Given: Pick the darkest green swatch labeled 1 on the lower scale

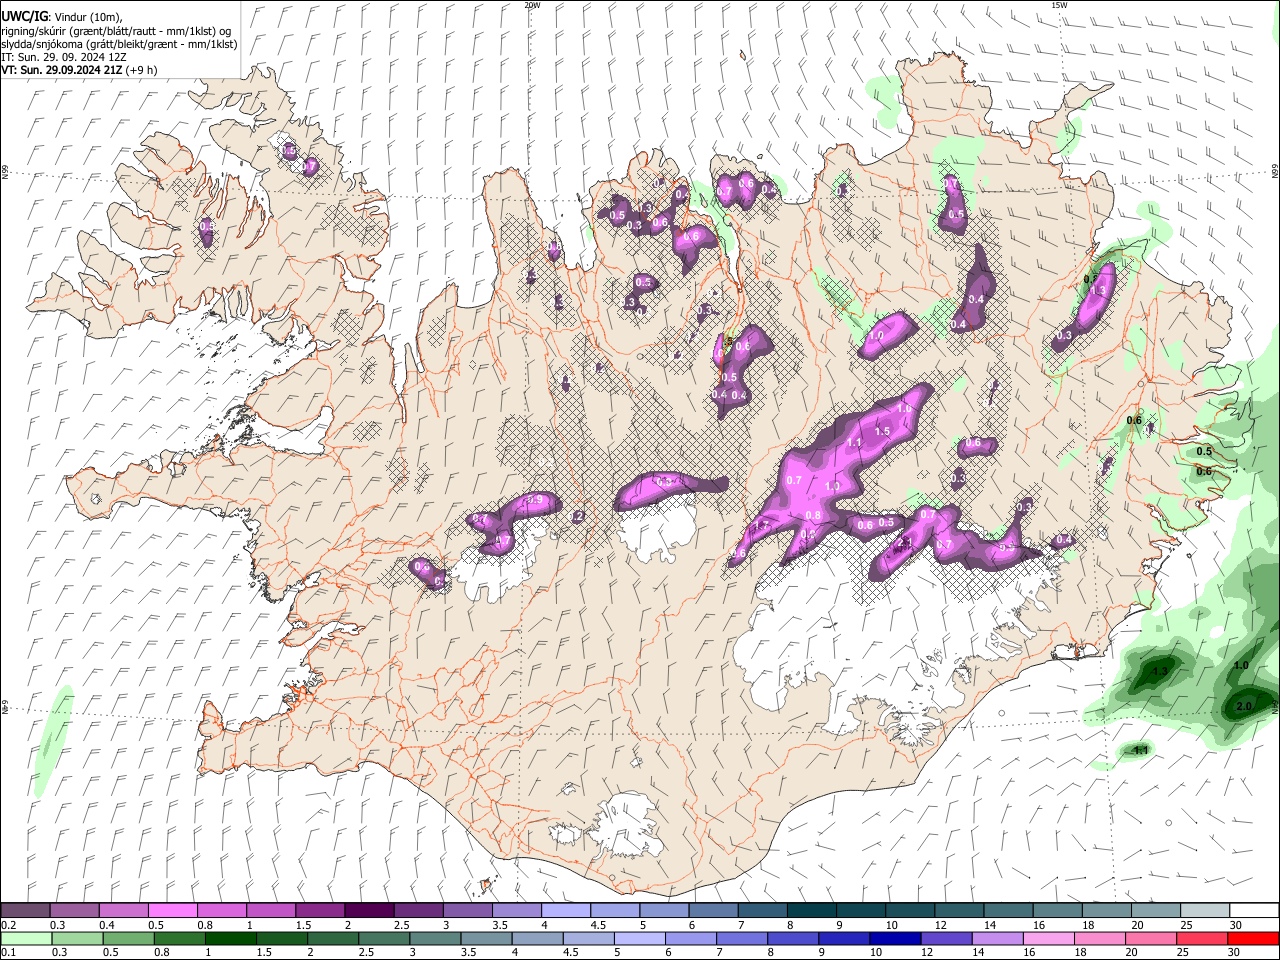Looking at the screenshot, I should pos(230,939).
